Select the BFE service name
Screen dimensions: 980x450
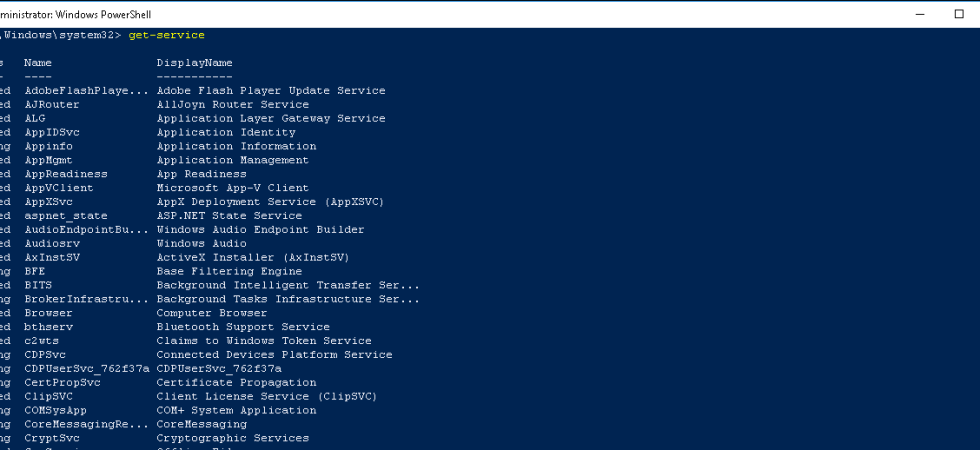click(x=34, y=271)
